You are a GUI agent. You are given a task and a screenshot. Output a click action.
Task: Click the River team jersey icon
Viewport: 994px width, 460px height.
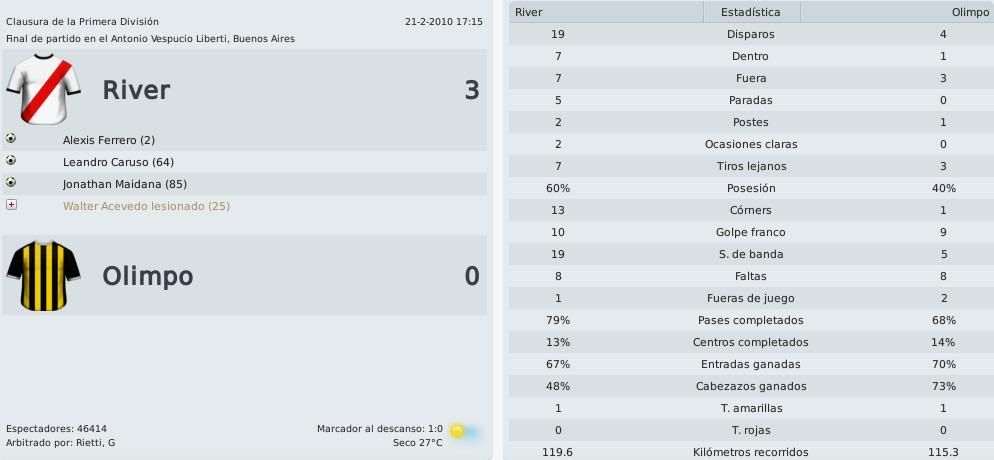(43, 89)
